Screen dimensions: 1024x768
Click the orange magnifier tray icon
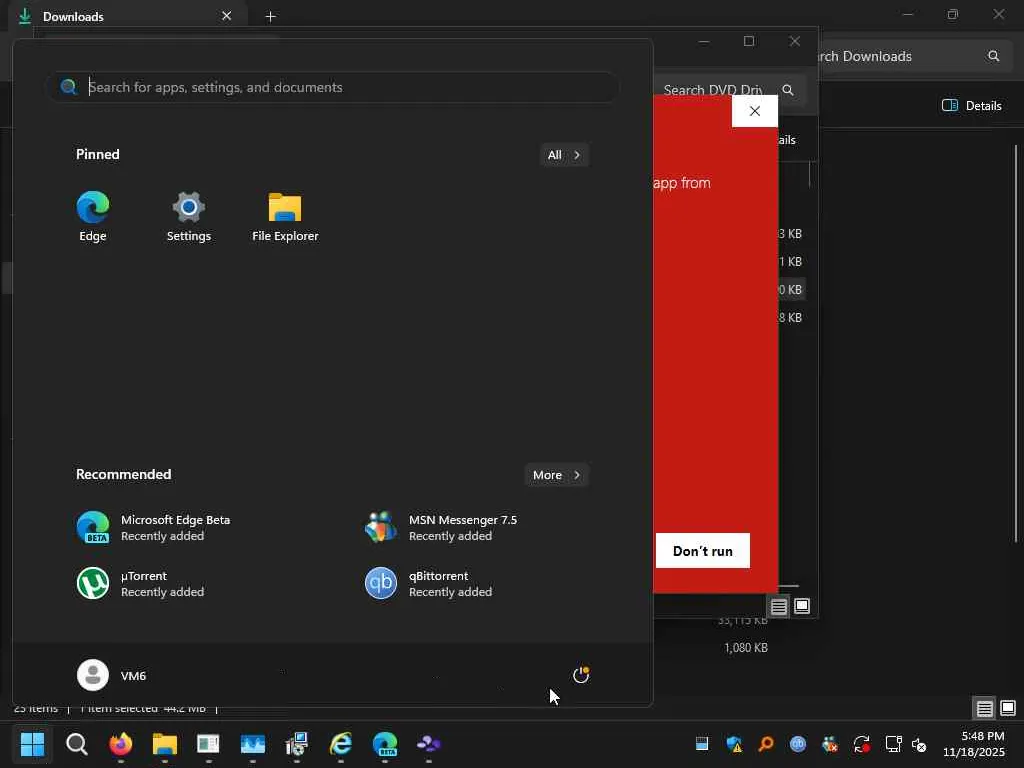click(x=766, y=744)
